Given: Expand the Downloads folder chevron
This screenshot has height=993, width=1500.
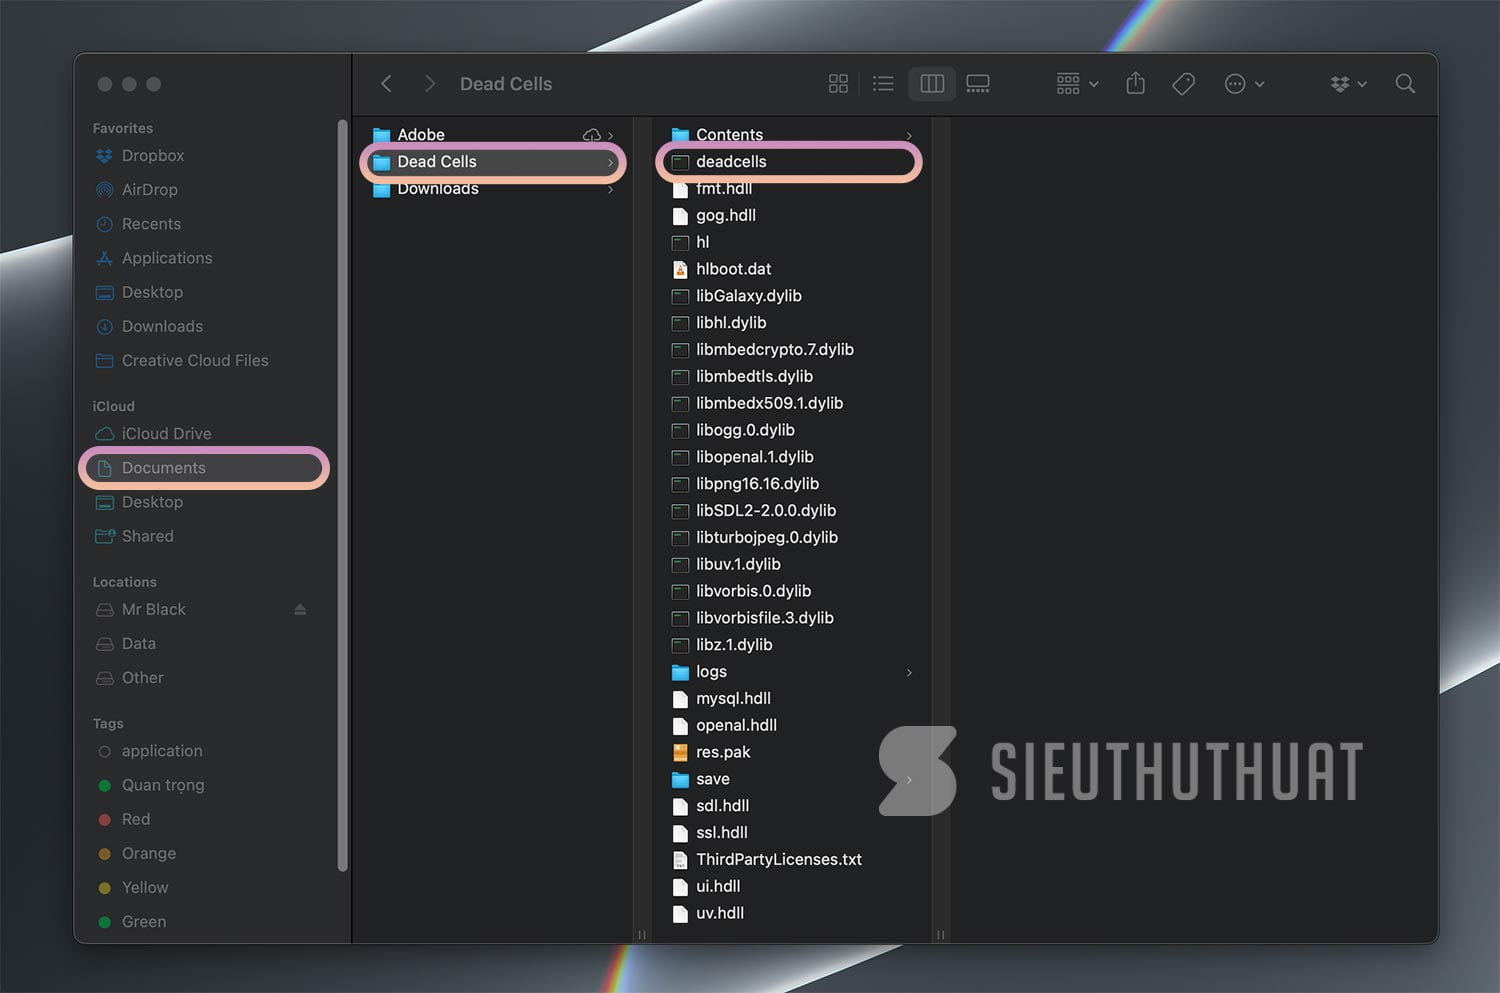Looking at the screenshot, I should [610, 189].
